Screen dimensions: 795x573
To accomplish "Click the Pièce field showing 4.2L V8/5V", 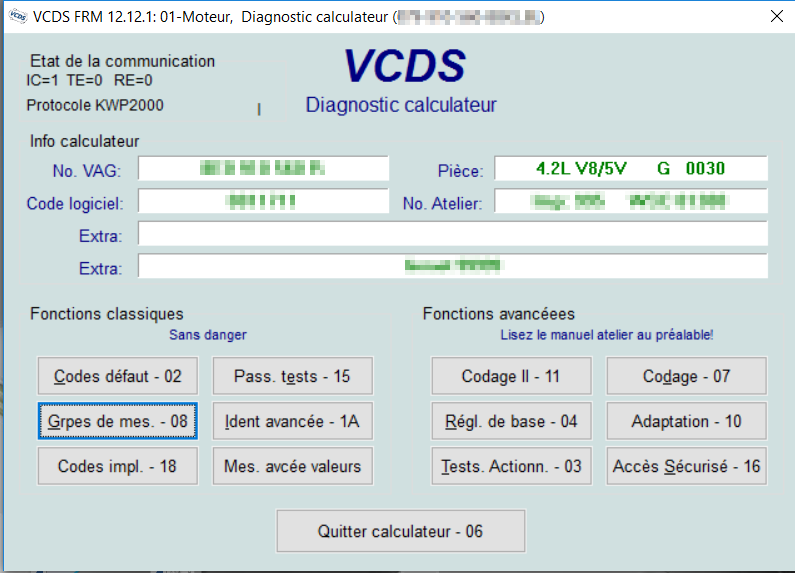I will [631, 168].
